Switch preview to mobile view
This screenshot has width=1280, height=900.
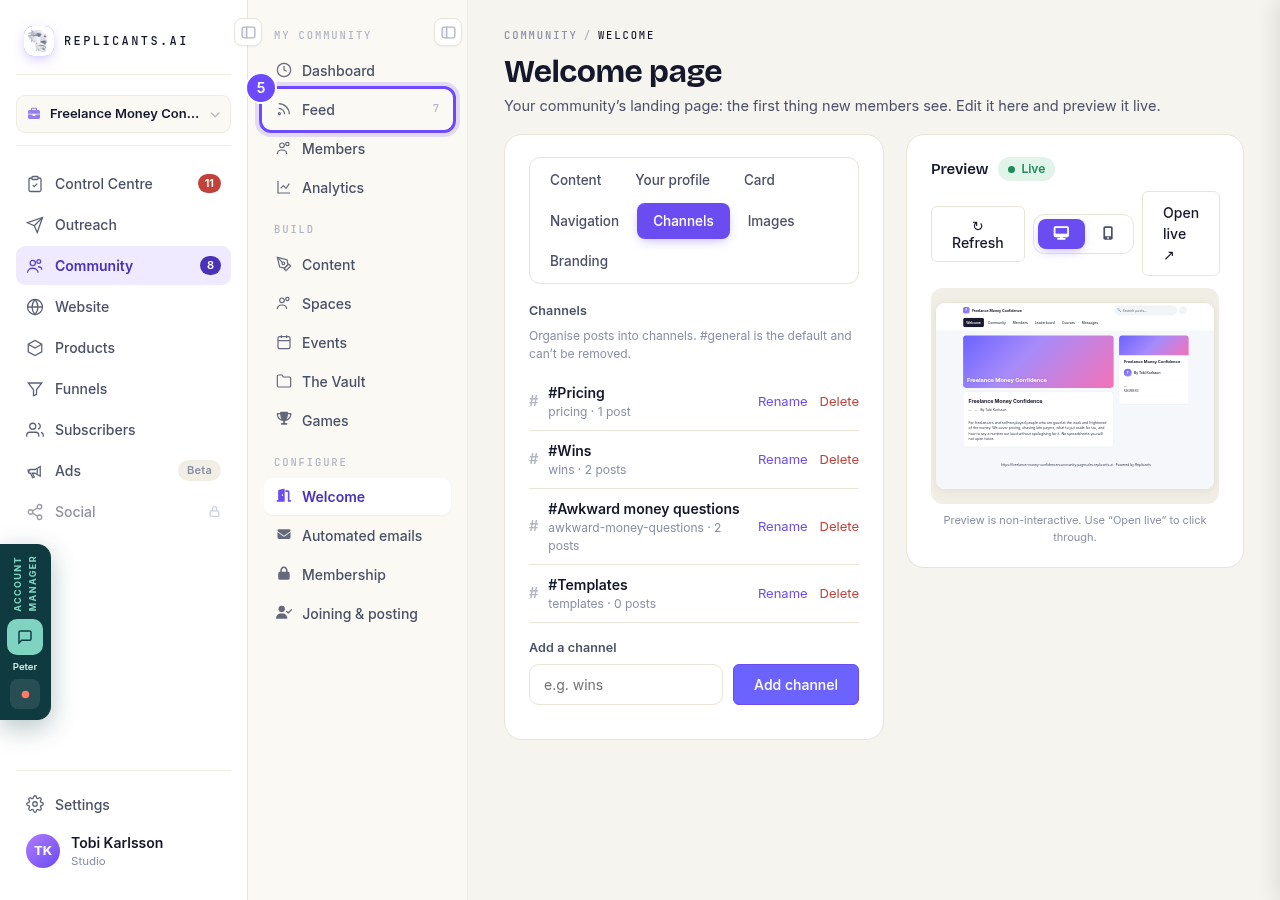[x=1108, y=234]
